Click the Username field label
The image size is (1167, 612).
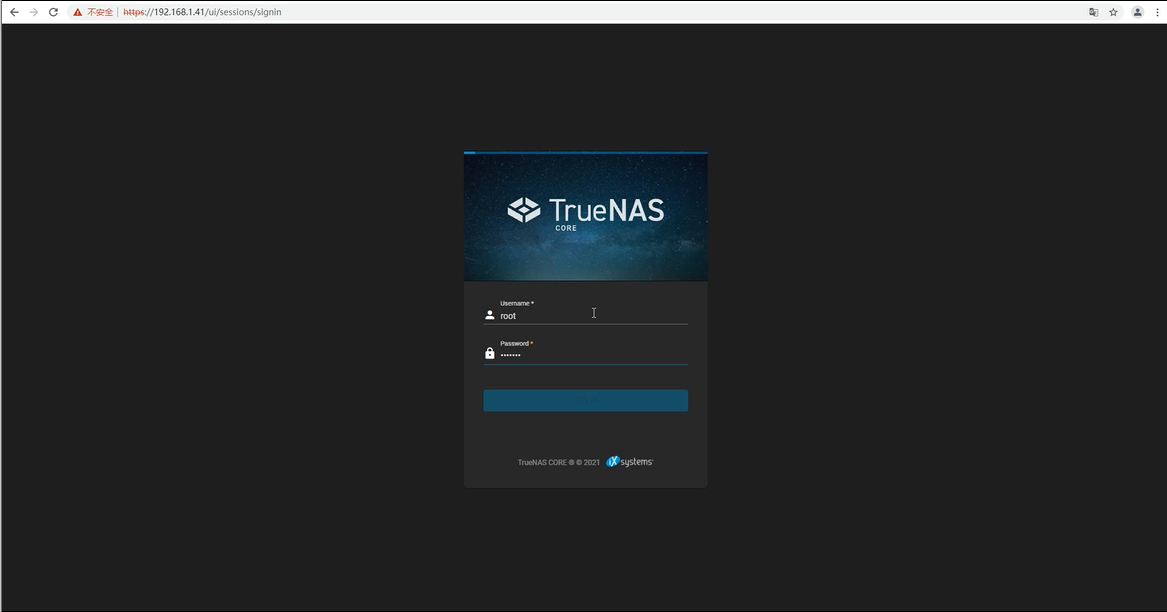coord(516,303)
